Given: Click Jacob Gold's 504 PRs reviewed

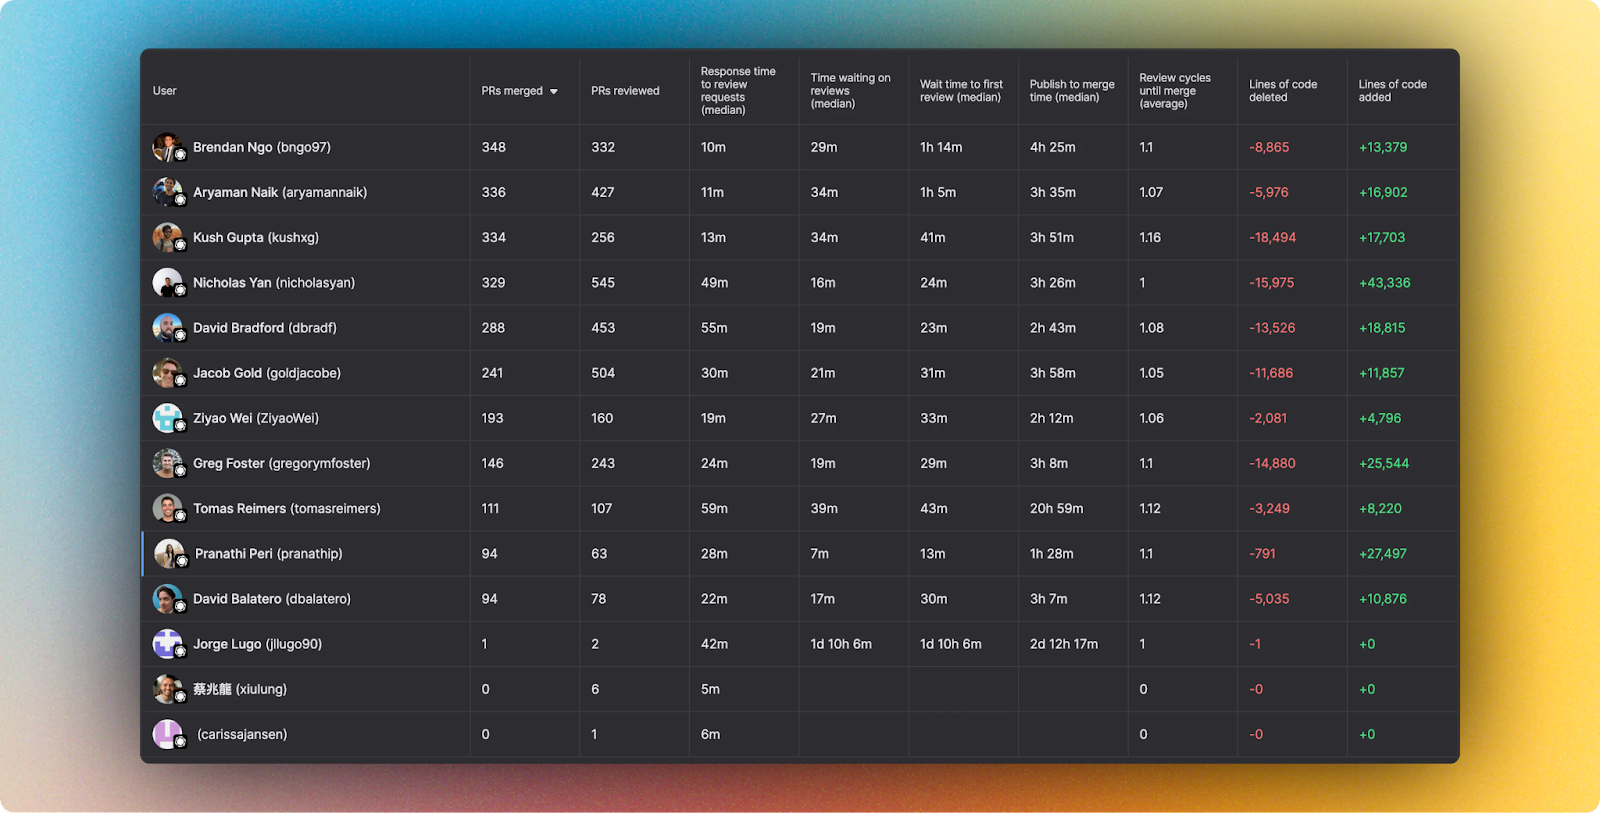Looking at the screenshot, I should pyautogui.click(x=603, y=373).
